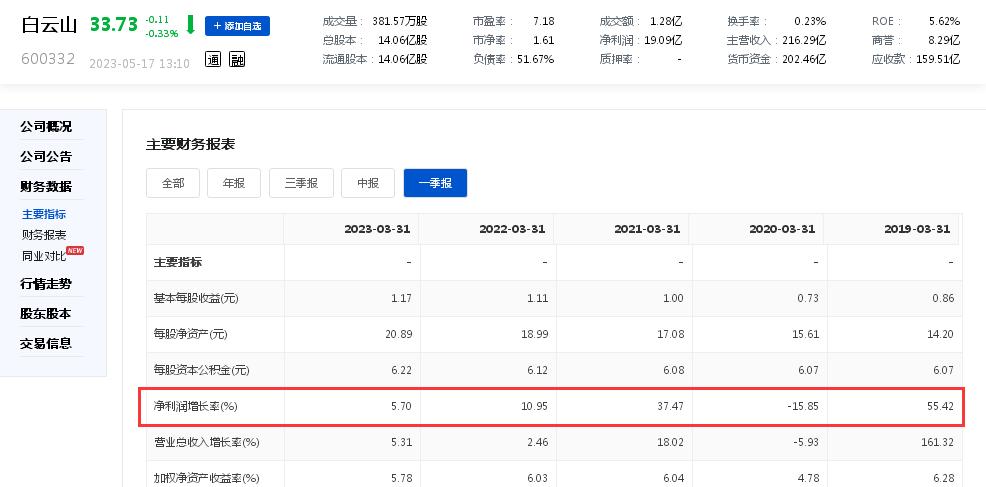Click the 每股净资产(元) row label

[191, 335]
